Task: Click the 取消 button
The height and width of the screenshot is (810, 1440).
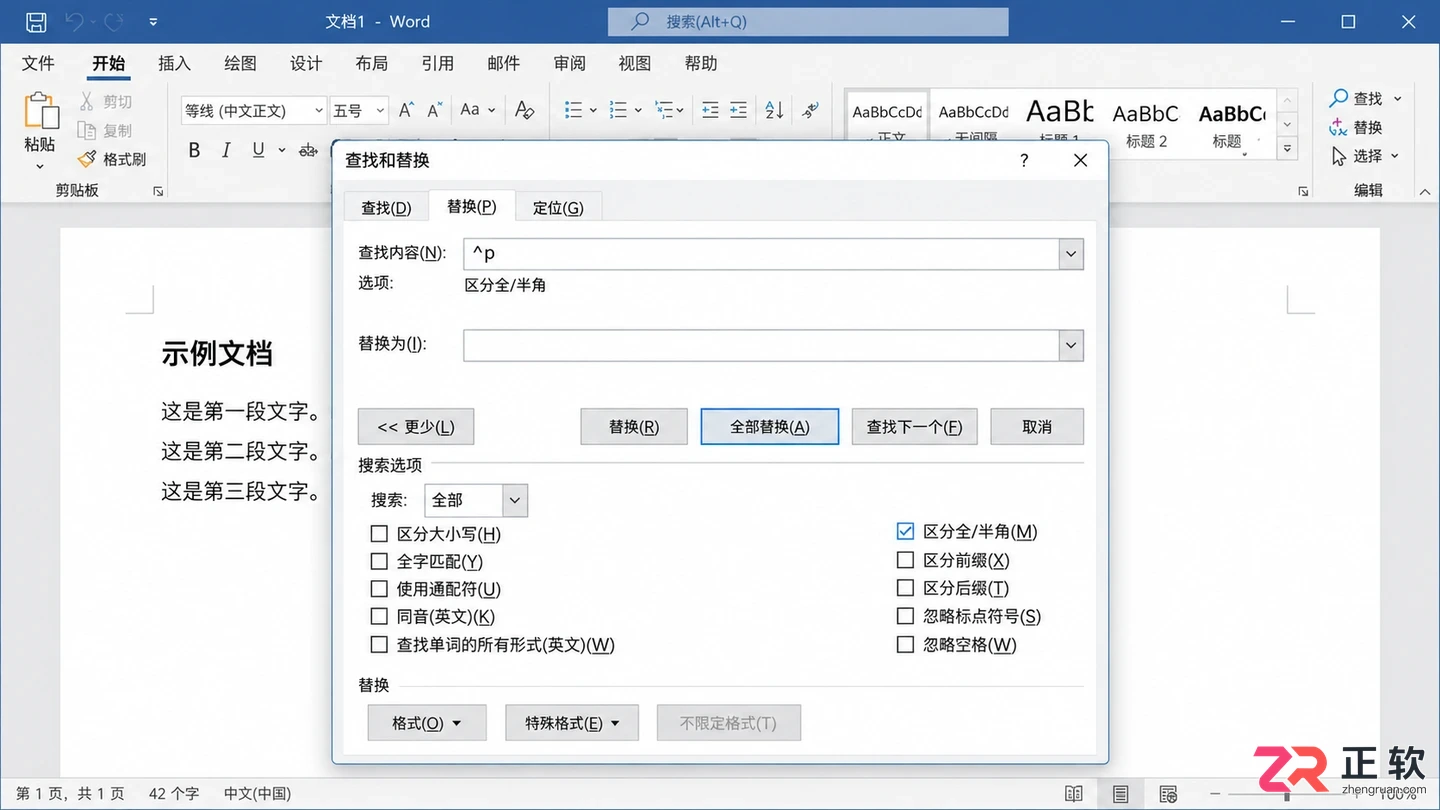Action: click(x=1037, y=427)
